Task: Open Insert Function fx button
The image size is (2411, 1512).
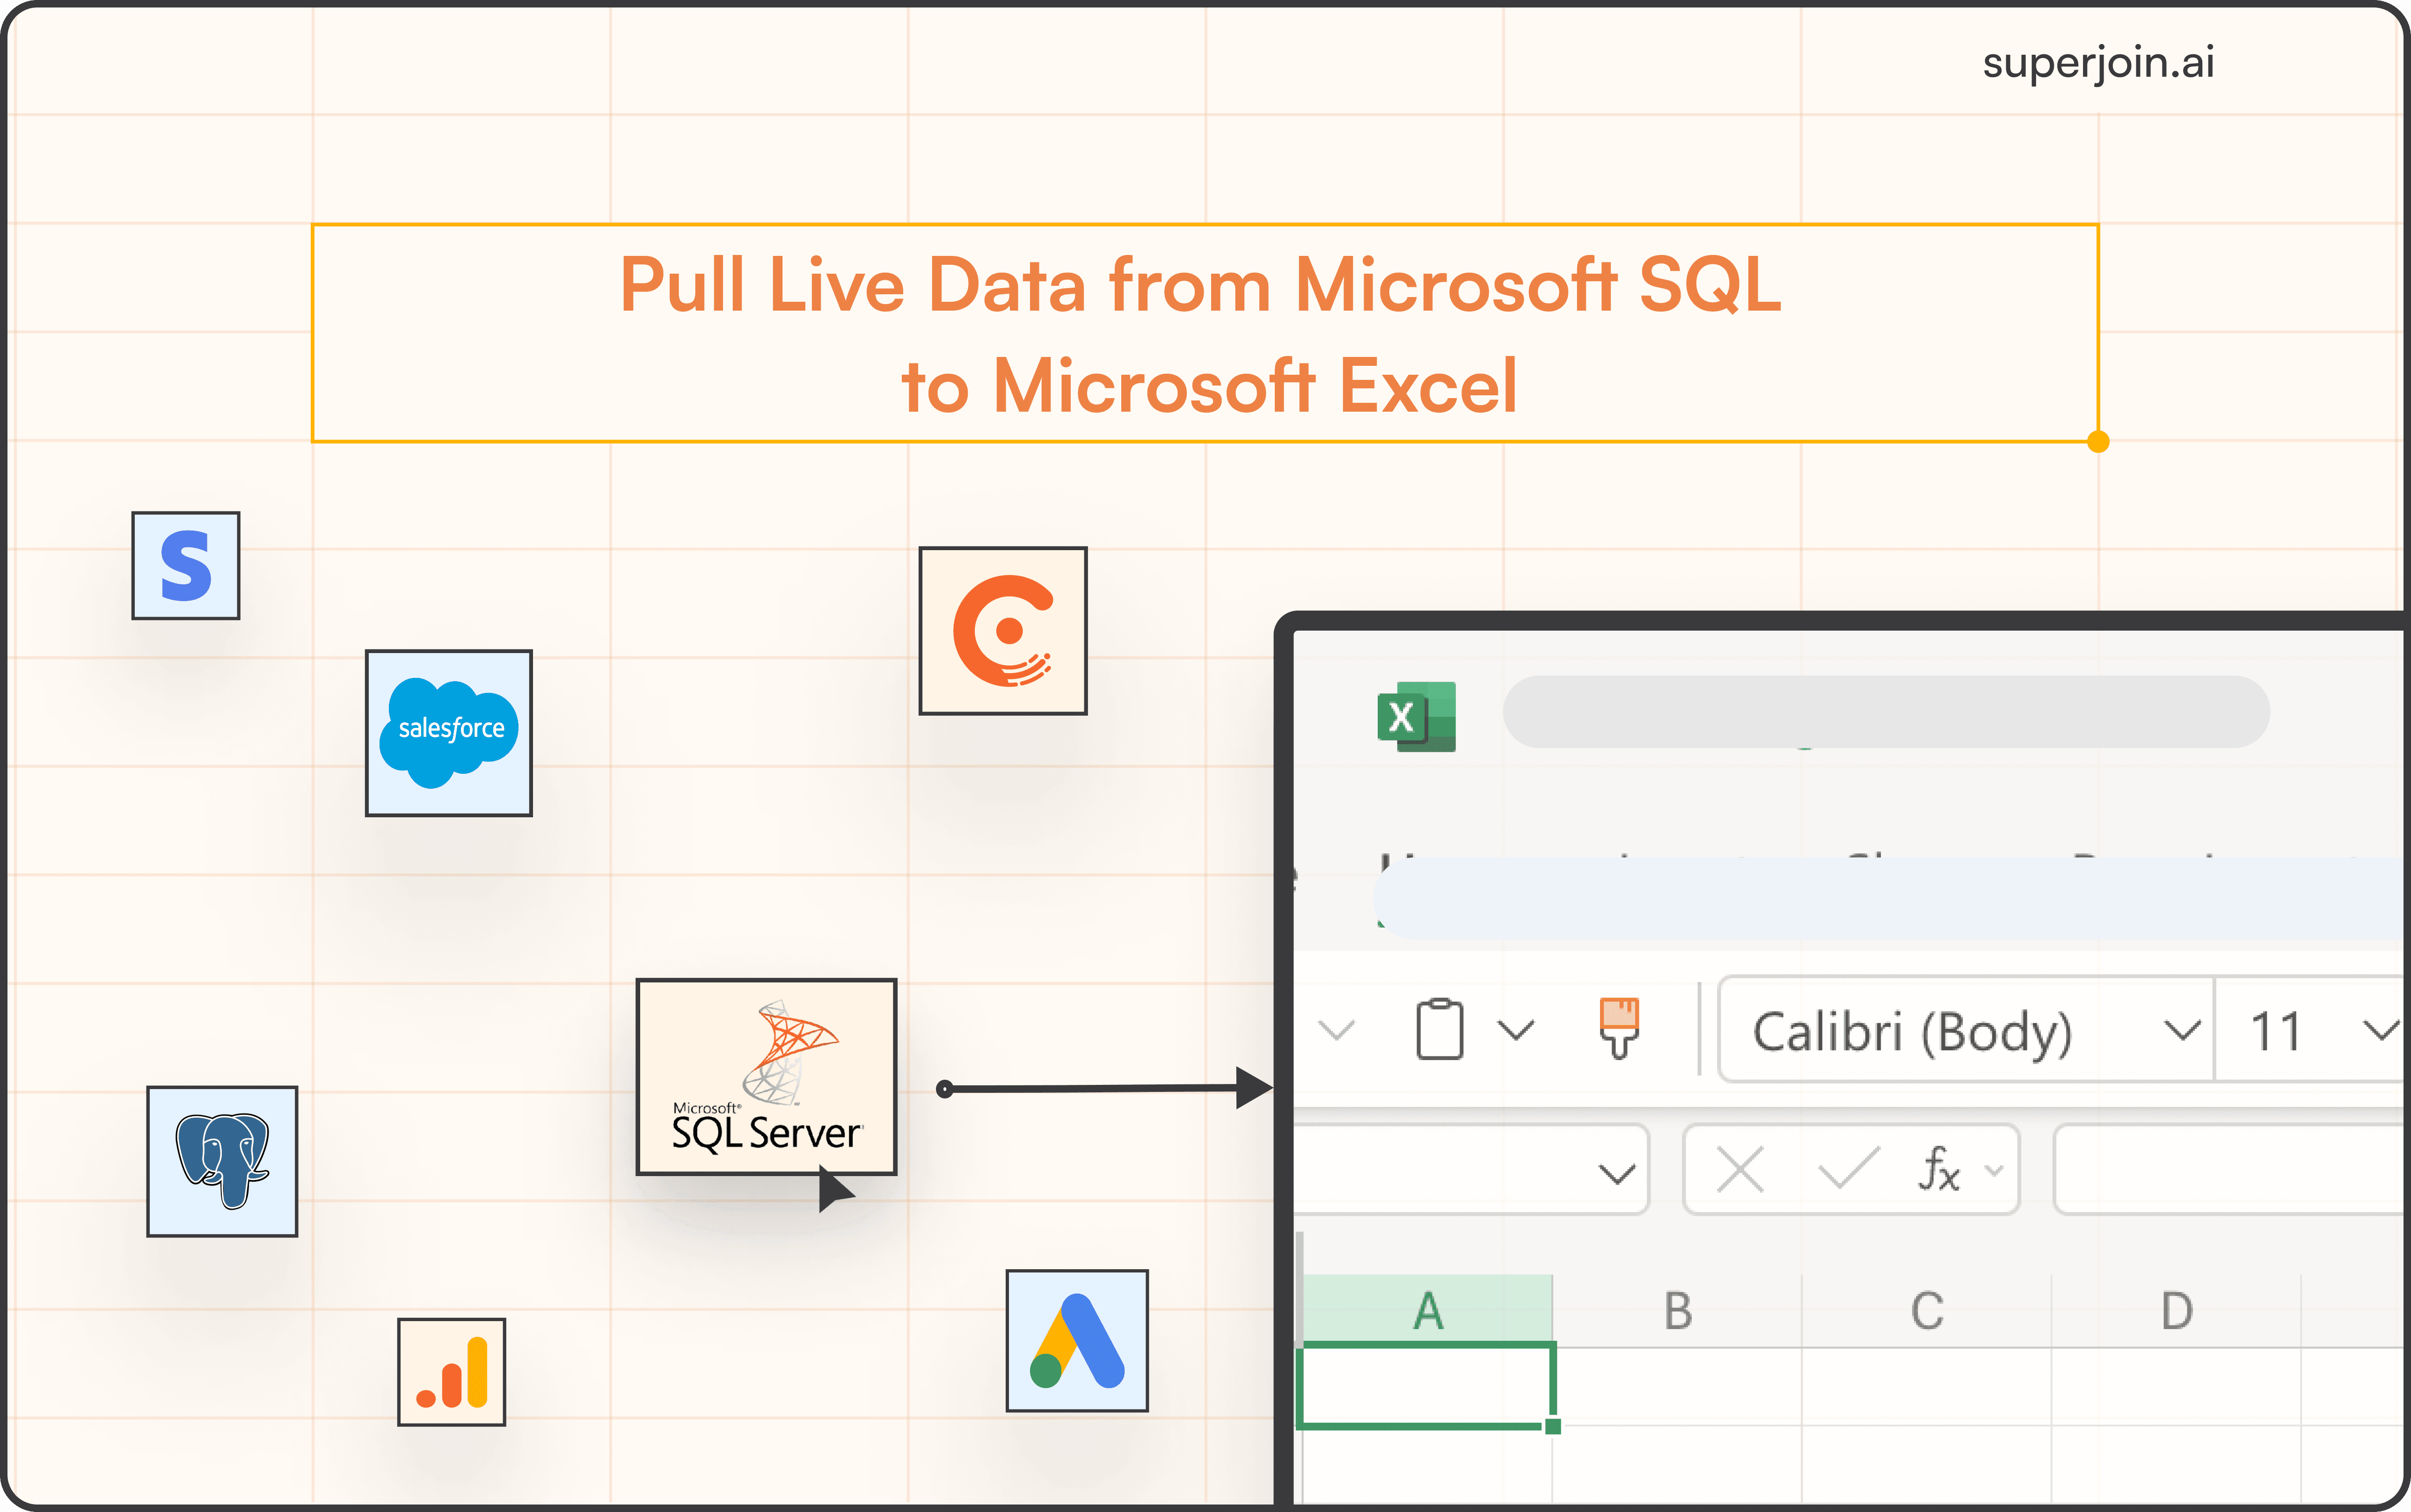Action: coord(1939,1169)
